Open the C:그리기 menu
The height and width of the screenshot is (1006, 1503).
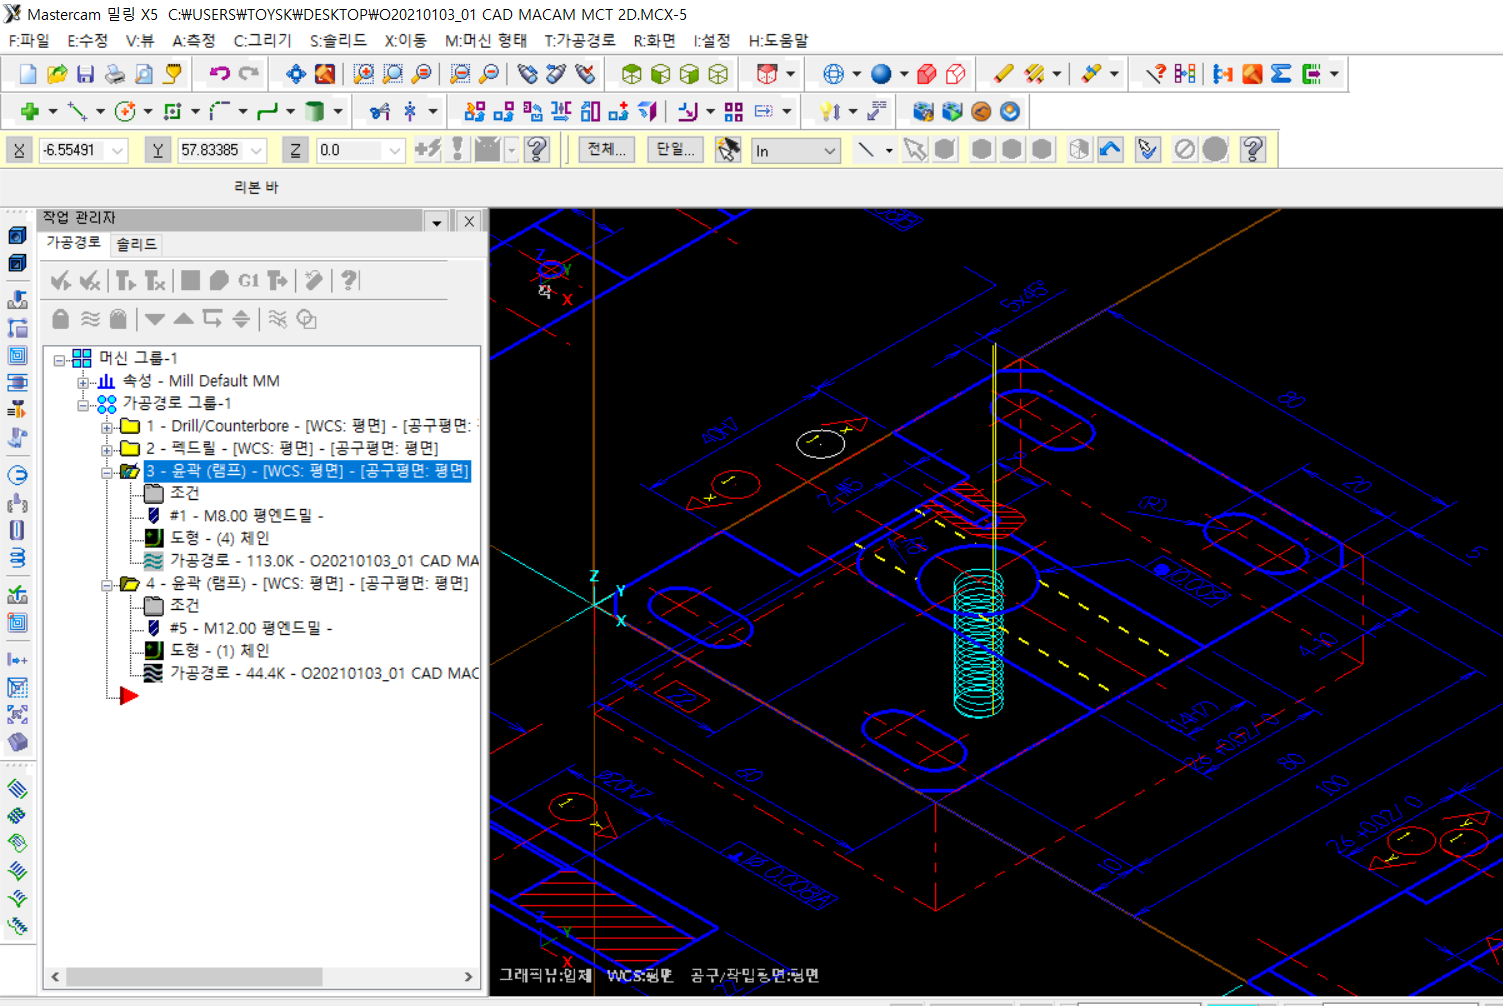point(263,40)
